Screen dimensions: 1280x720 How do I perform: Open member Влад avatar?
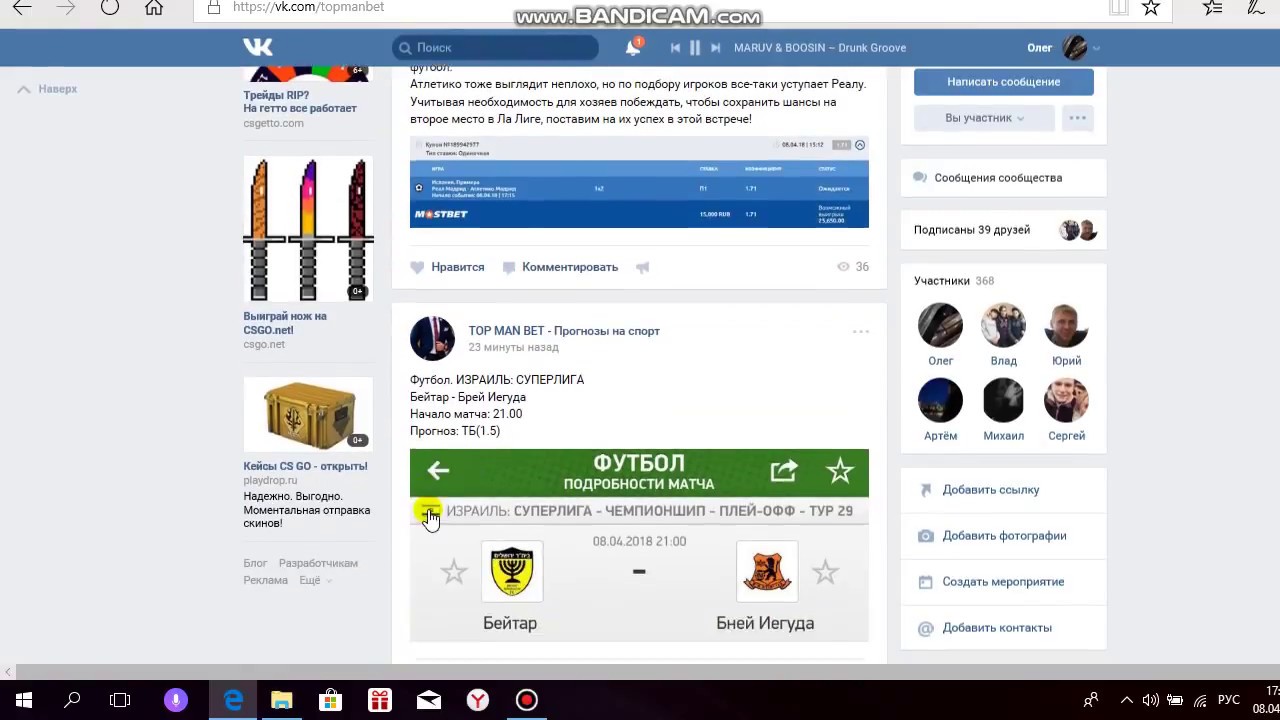[1003, 326]
